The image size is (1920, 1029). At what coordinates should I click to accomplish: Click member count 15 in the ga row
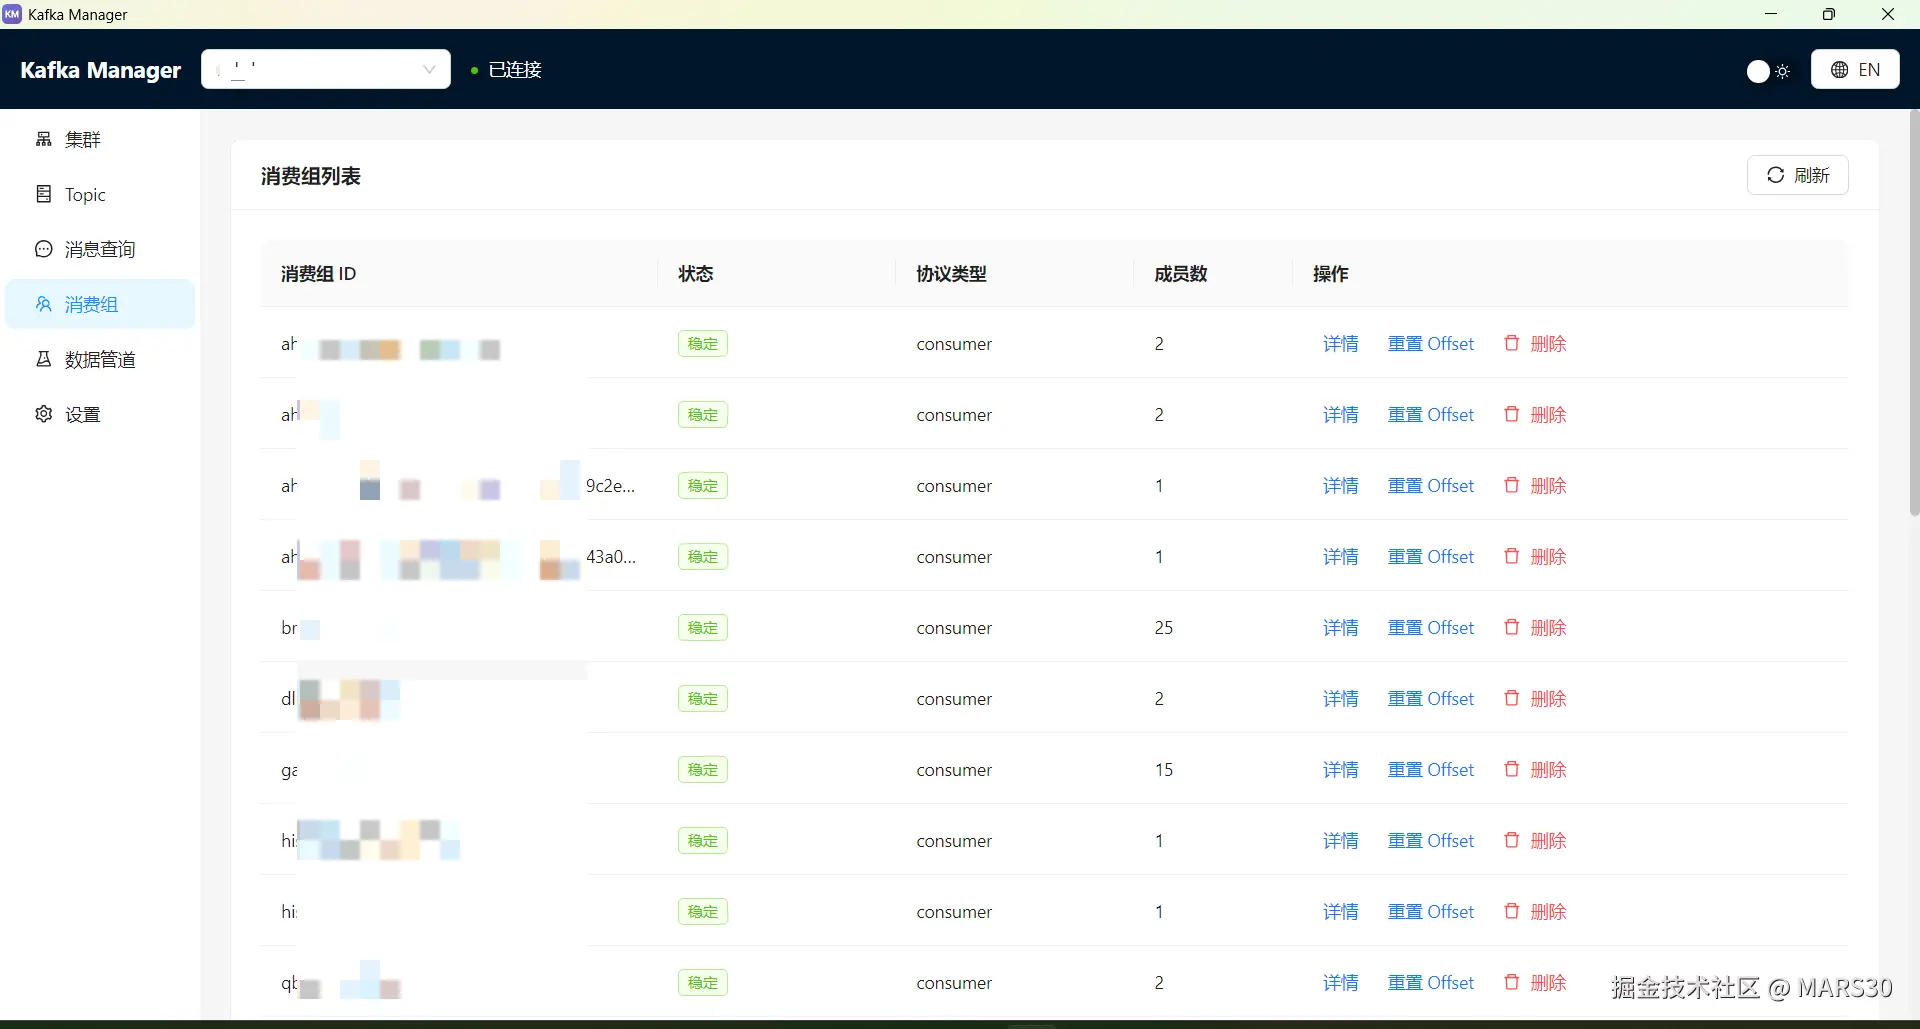tap(1164, 770)
